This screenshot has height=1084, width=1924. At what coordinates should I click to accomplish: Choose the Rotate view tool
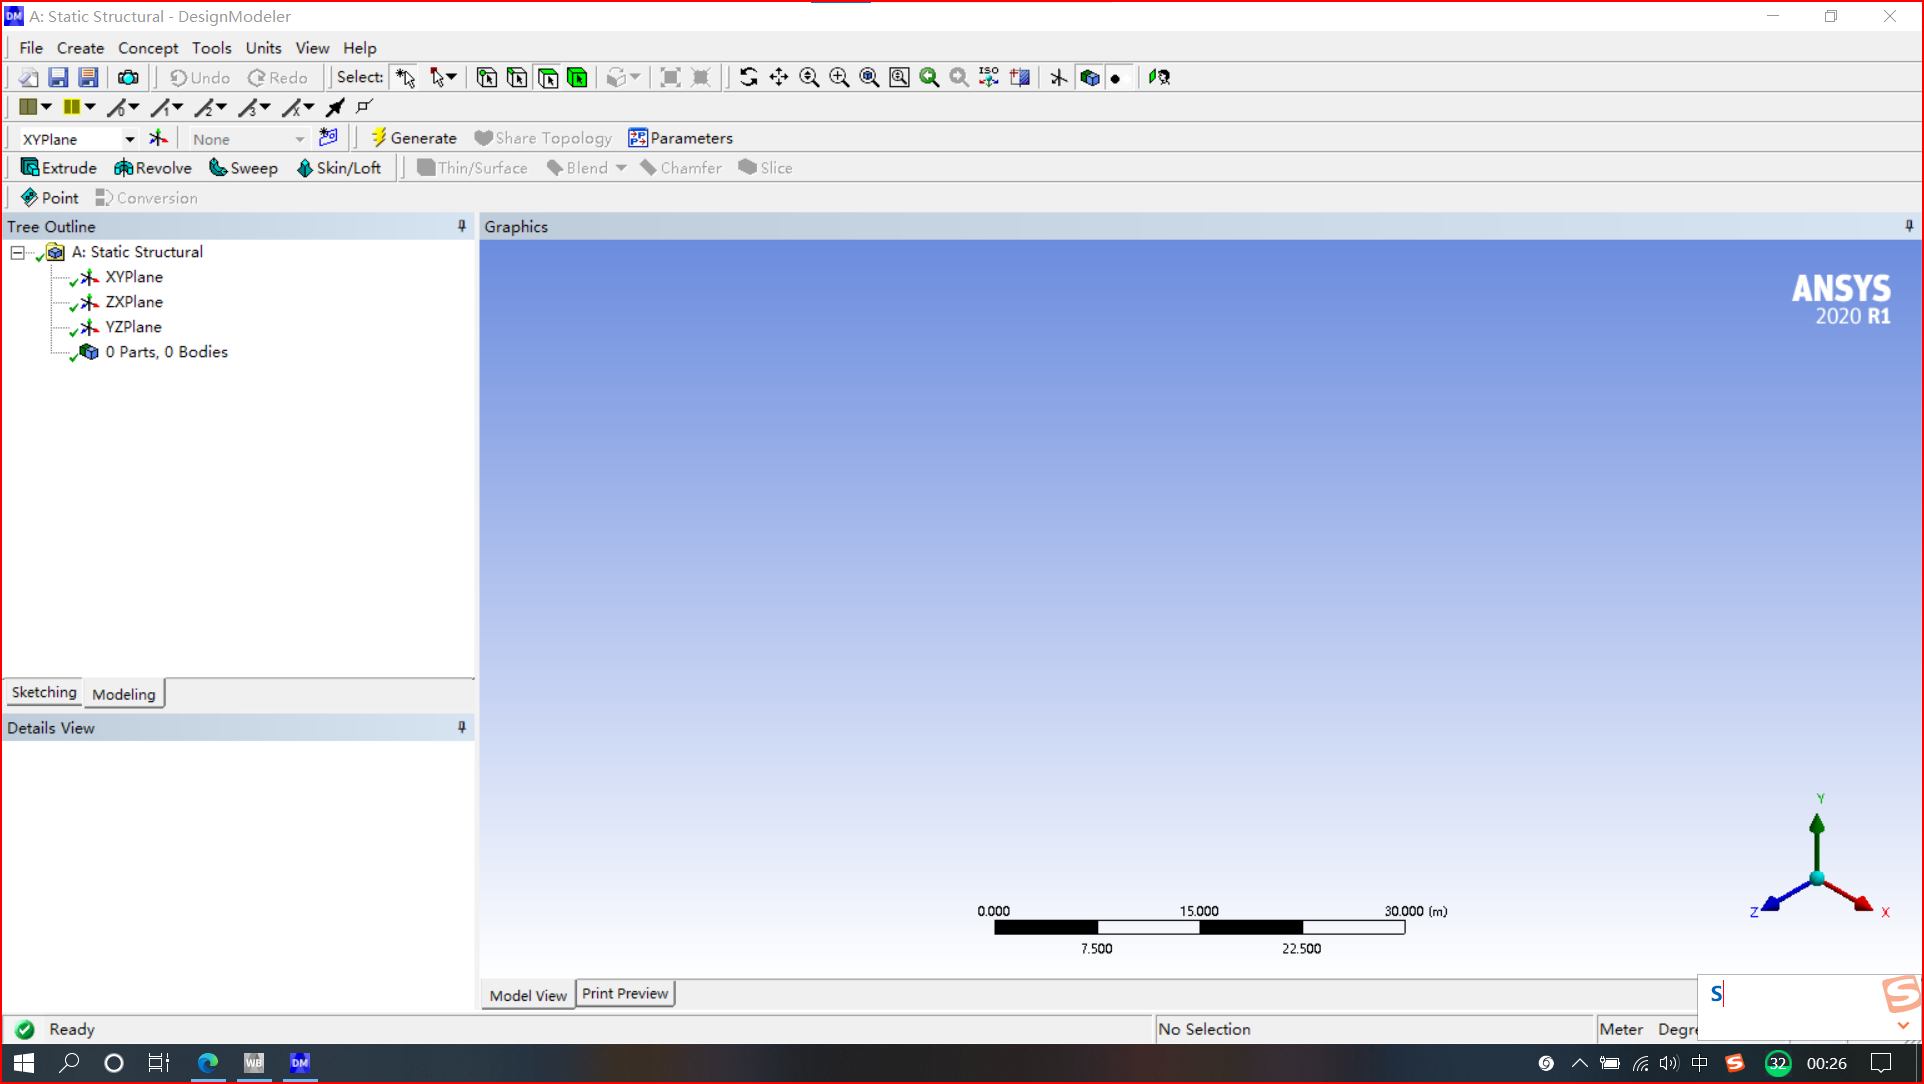pyautogui.click(x=748, y=77)
